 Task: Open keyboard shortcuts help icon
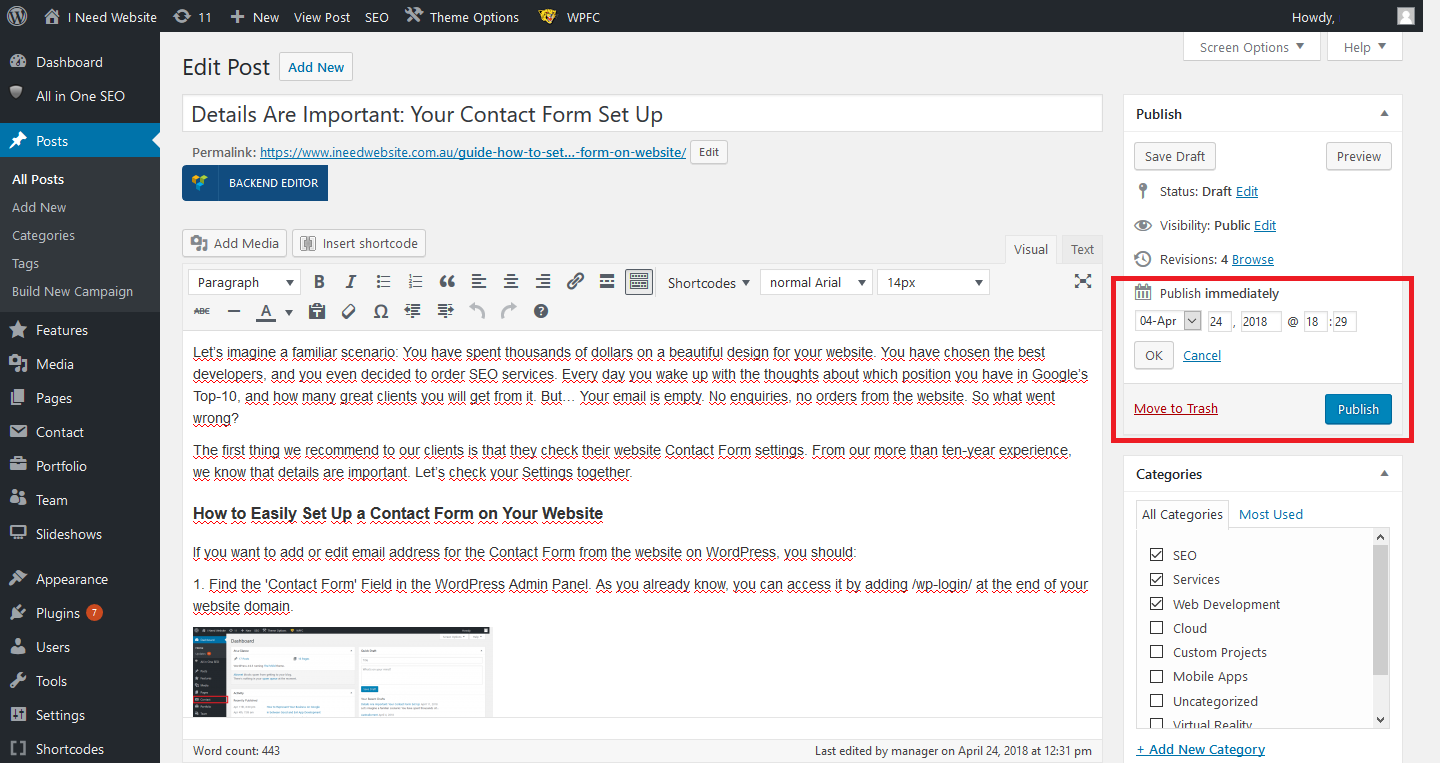[x=541, y=311]
